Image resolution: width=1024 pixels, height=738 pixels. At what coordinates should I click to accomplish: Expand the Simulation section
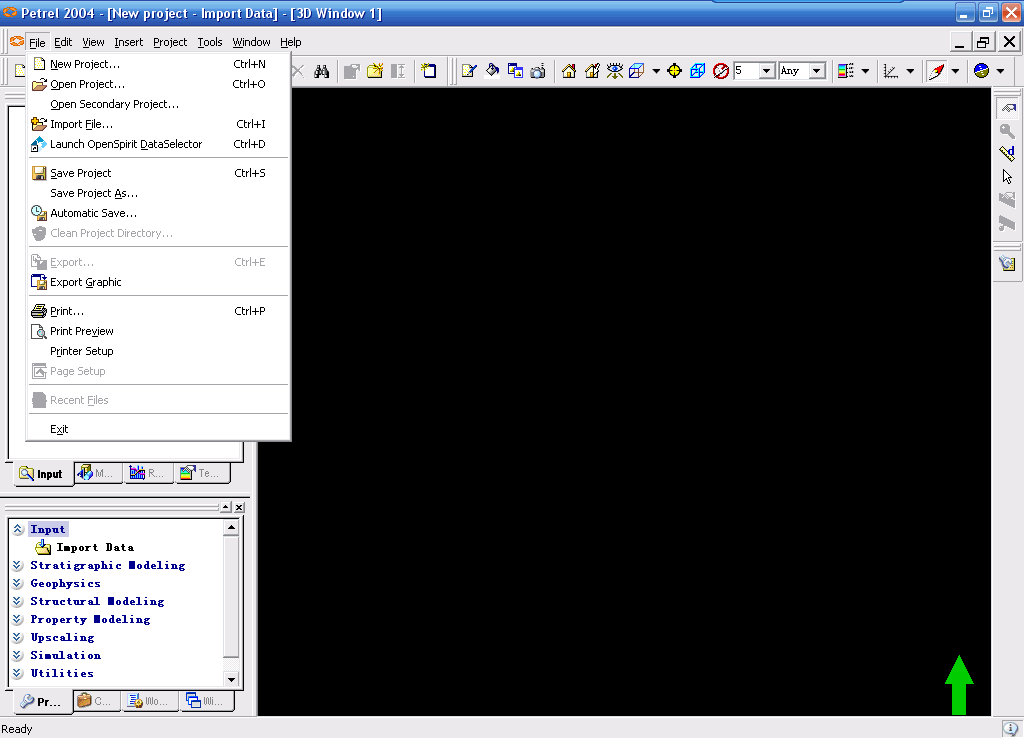[x=18, y=655]
